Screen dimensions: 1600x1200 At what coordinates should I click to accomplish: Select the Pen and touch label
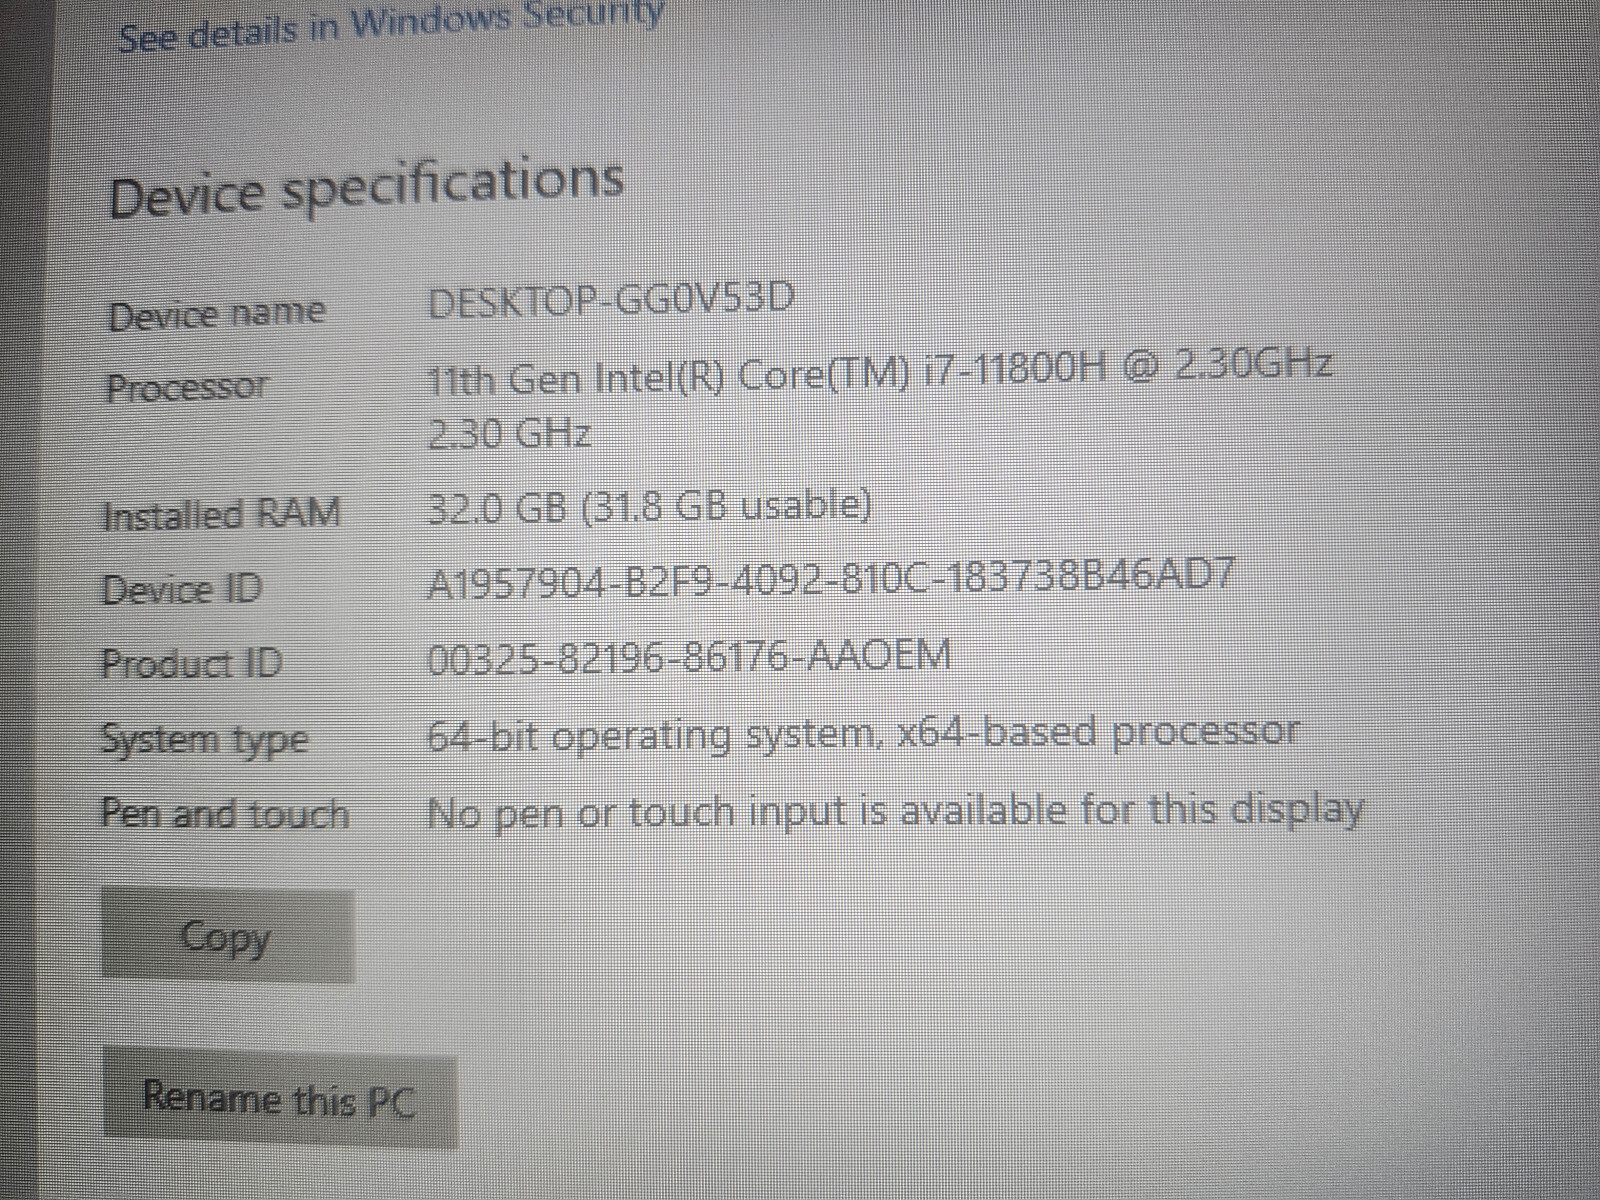pyautogui.click(x=225, y=813)
